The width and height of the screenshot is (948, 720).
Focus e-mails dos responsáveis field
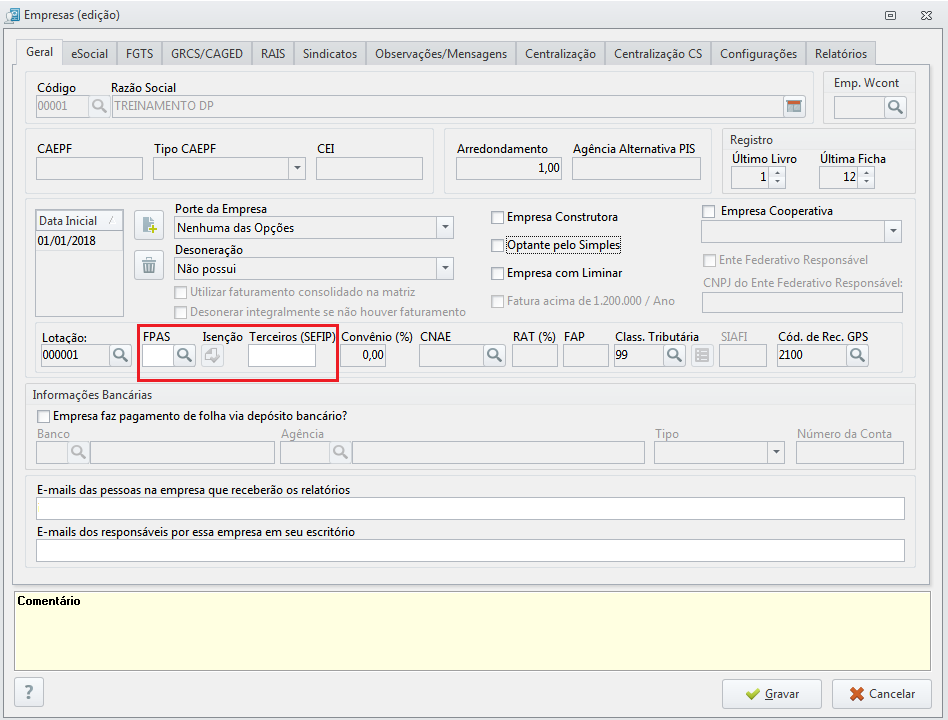point(470,551)
